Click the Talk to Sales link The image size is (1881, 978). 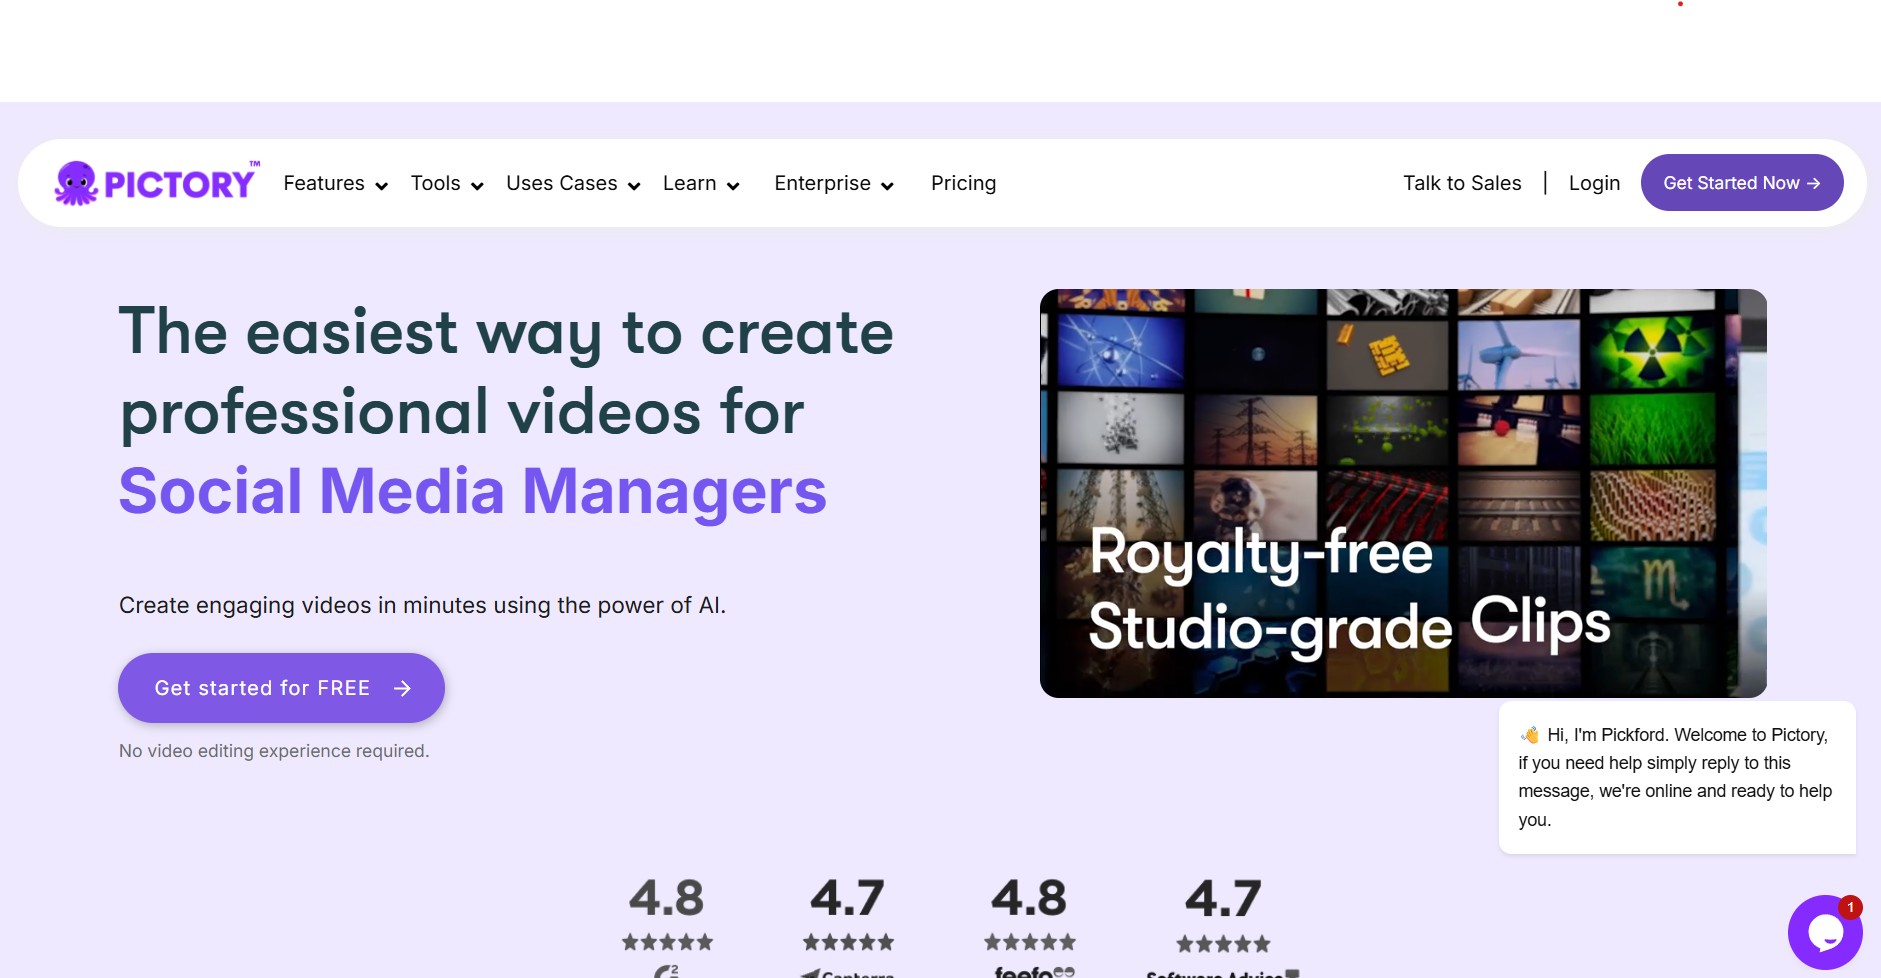1461,184
